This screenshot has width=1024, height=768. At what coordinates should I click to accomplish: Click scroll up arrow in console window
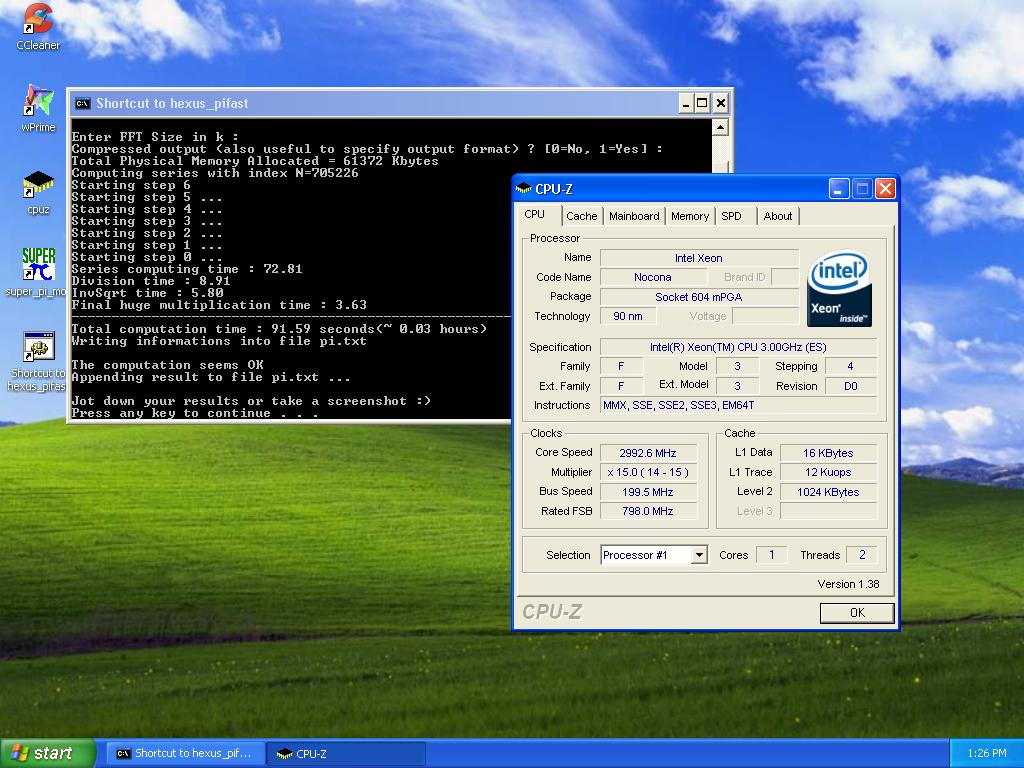pos(720,127)
